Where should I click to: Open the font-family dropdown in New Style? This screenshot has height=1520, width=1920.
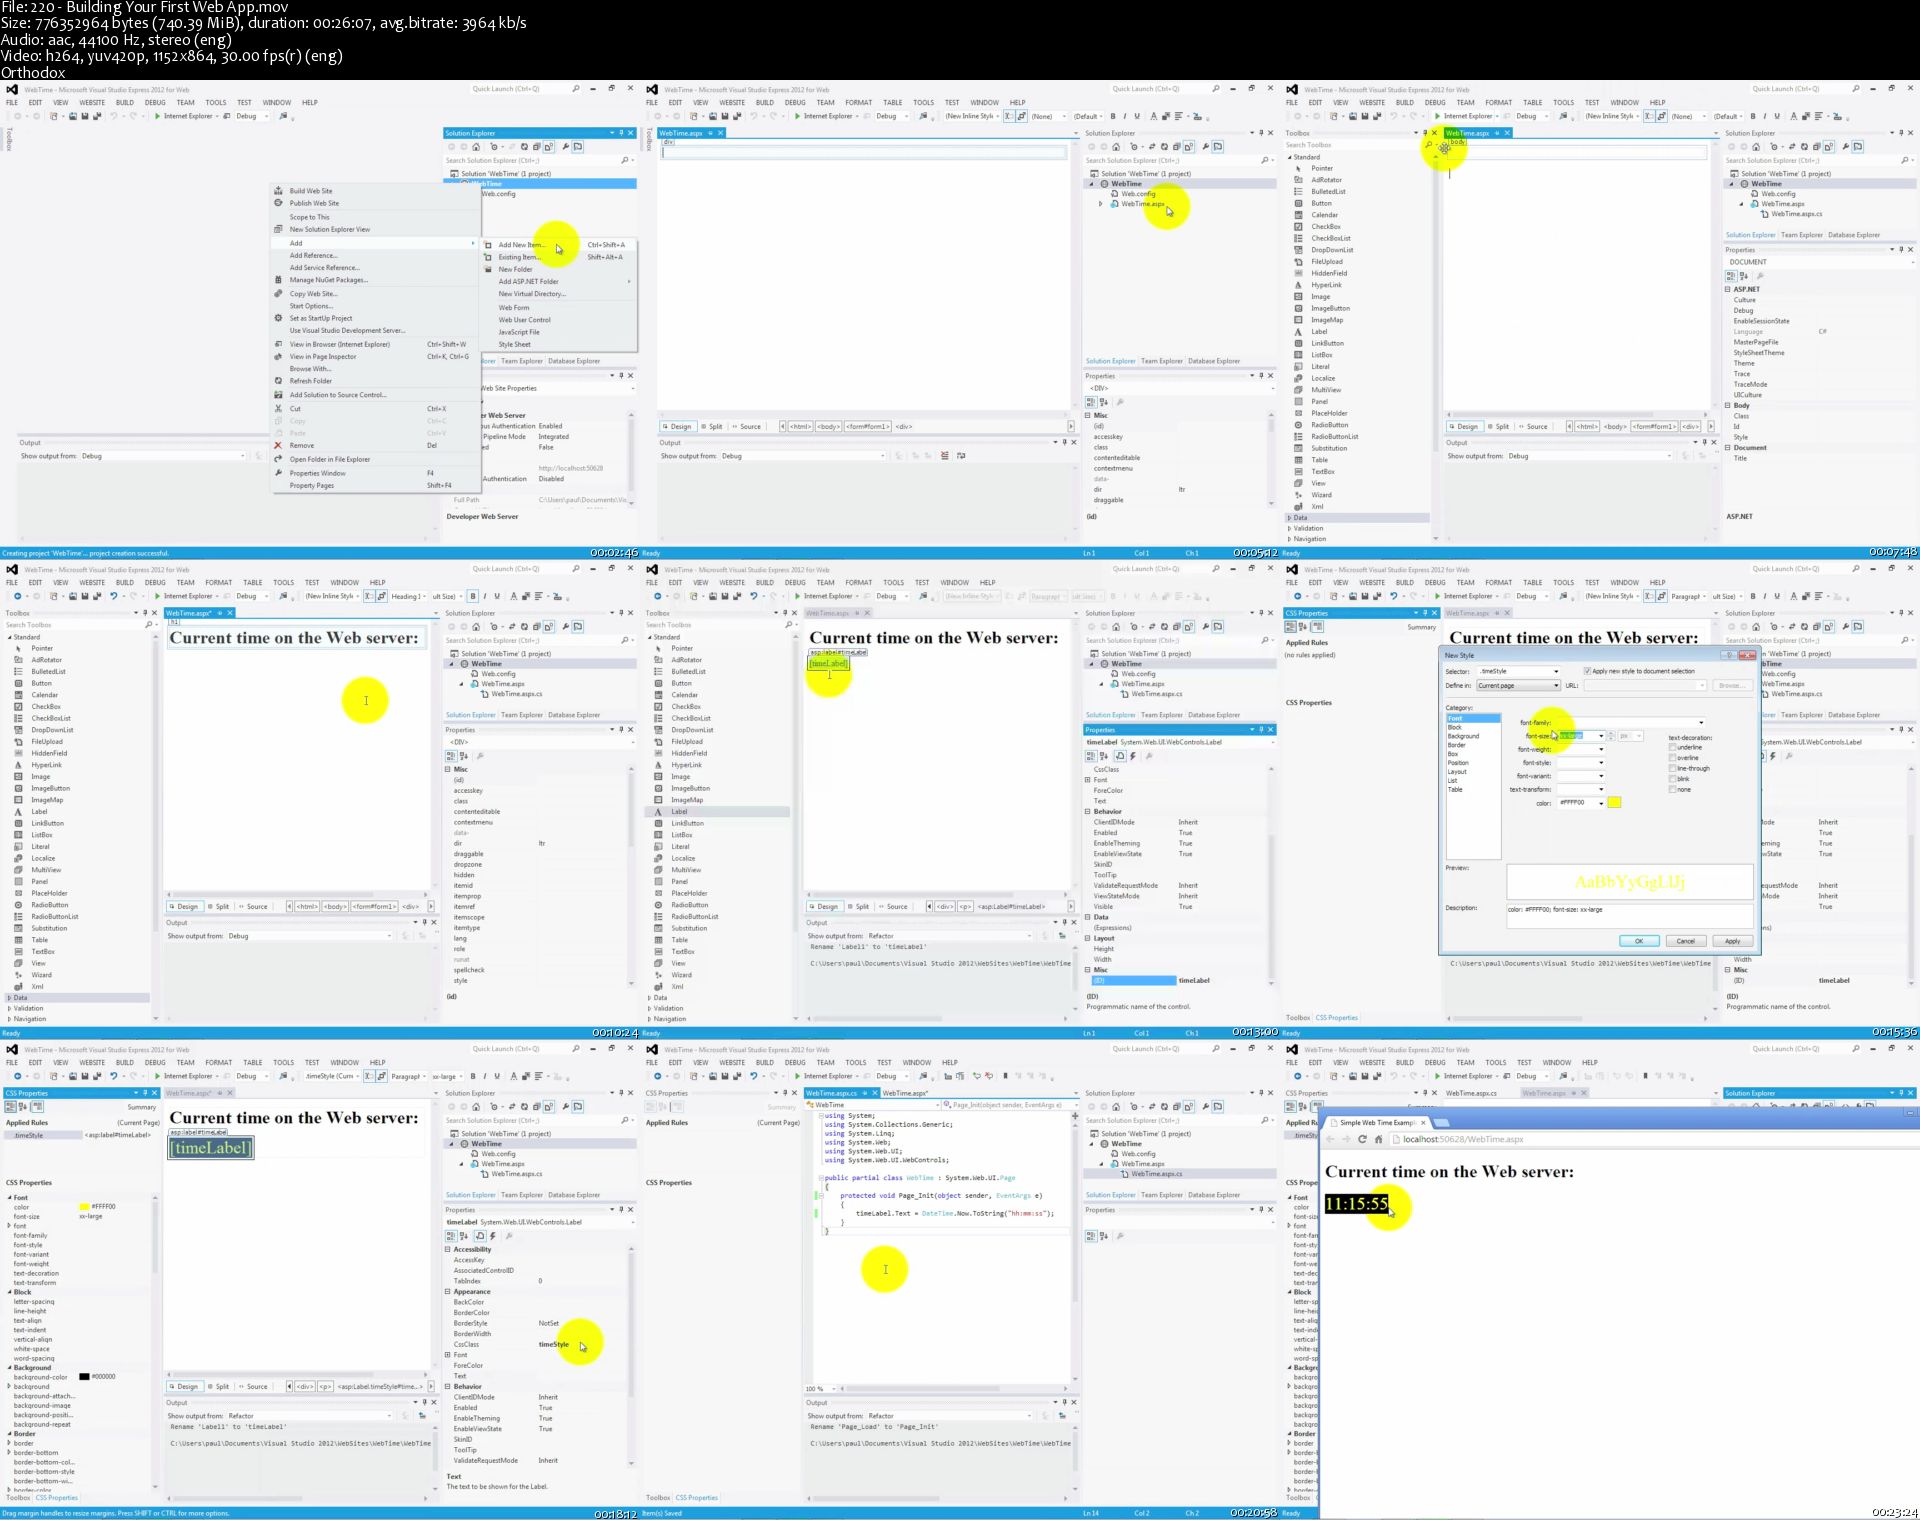click(1700, 722)
